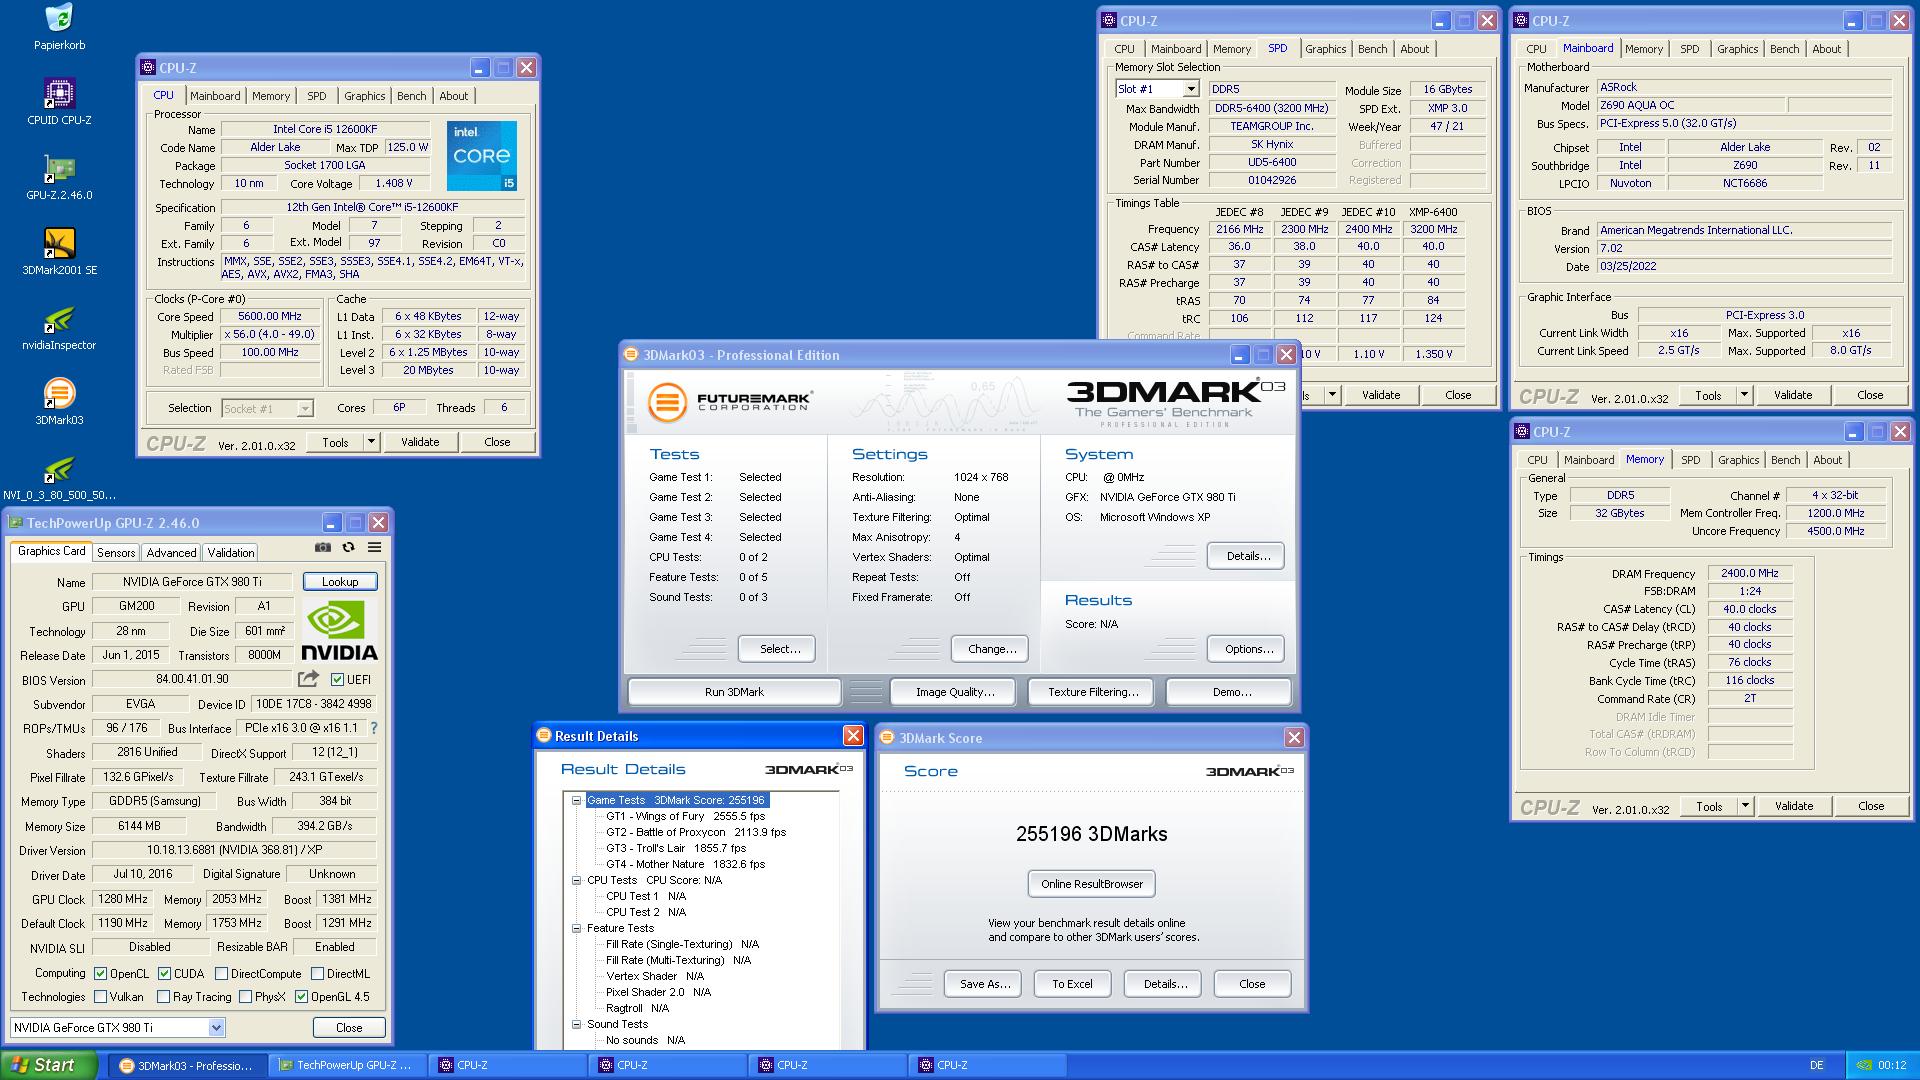The height and width of the screenshot is (1080, 1920).
Task: Collapse Sound Tests tree node
Action: click(577, 1024)
